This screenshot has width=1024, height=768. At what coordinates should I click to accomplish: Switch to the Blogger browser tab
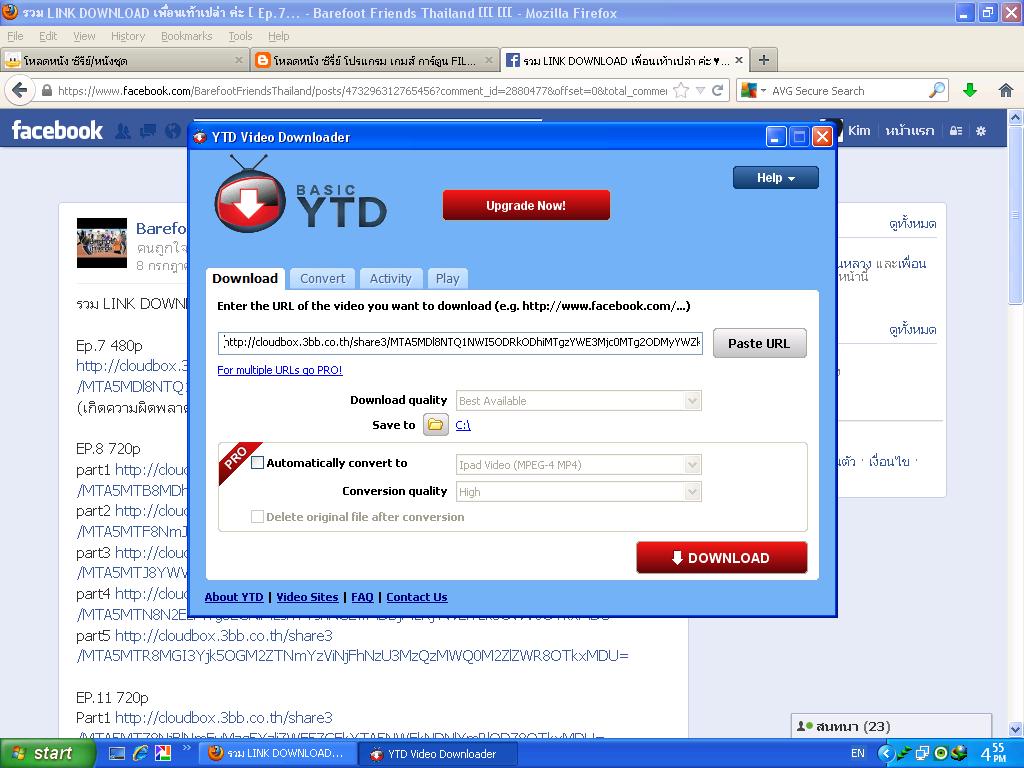[375, 60]
